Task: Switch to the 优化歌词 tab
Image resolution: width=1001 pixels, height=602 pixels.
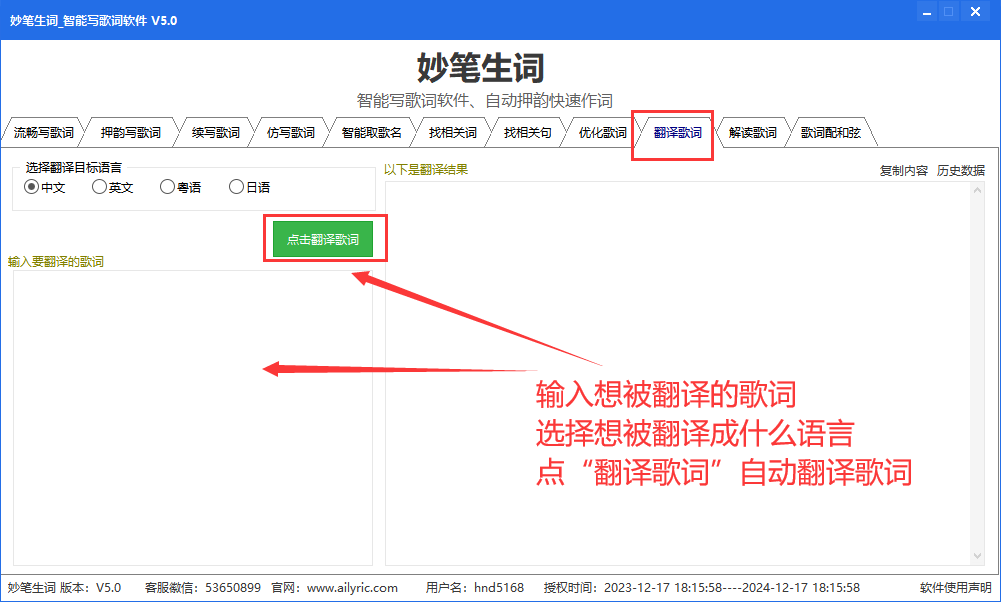Action: pos(602,133)
